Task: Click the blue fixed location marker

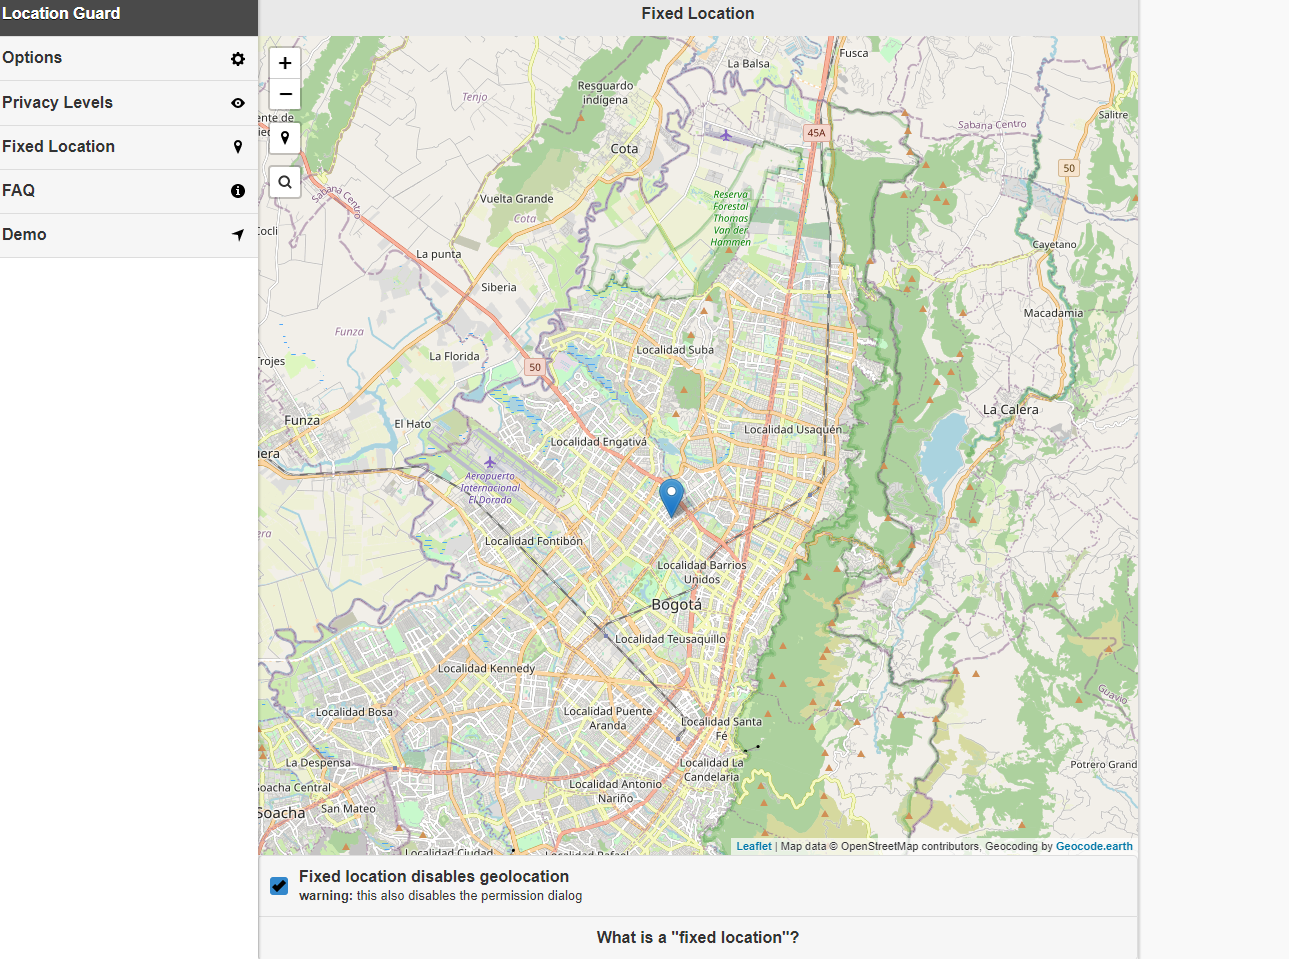Action: [672, 497]
